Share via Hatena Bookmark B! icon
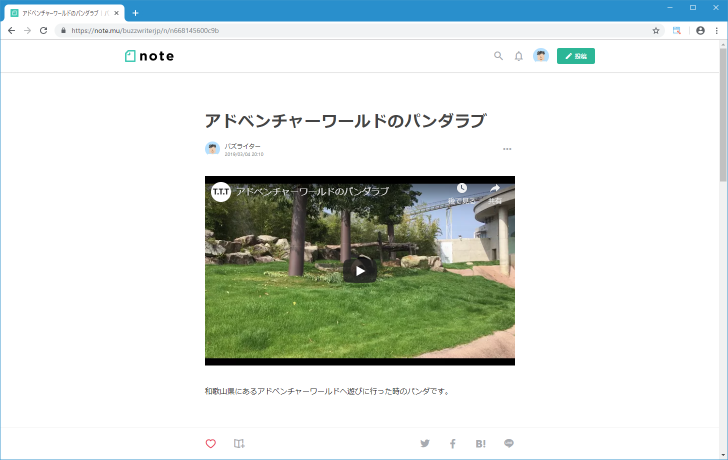Image resolution: width=728 pixels, height=460 pixels. (481, 444)
